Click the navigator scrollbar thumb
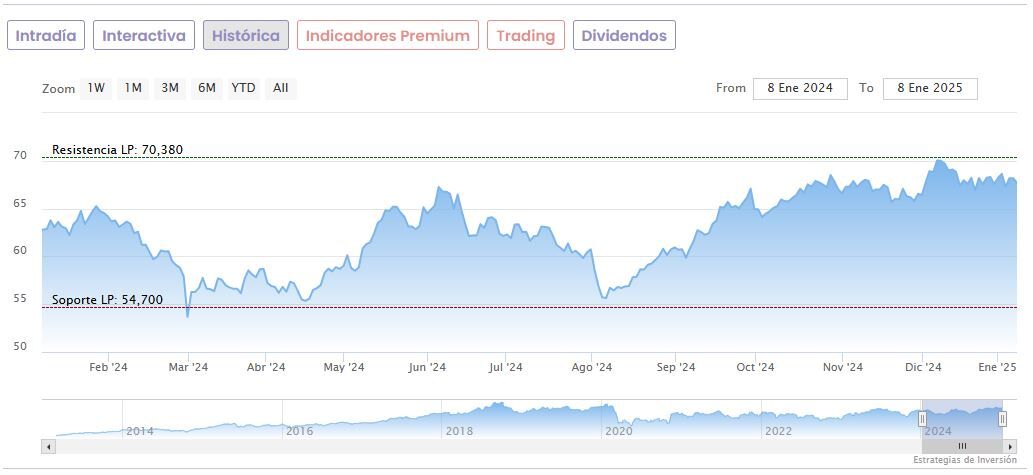 click(962, 446)
